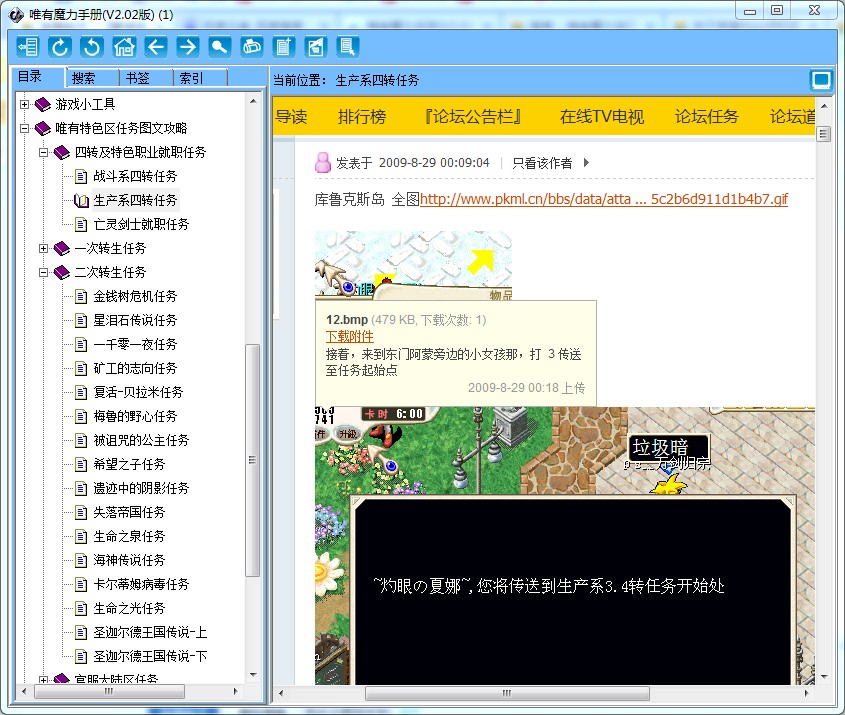Go to the home page via house icon
Screen dimensions: 845x715
(123, 46)
